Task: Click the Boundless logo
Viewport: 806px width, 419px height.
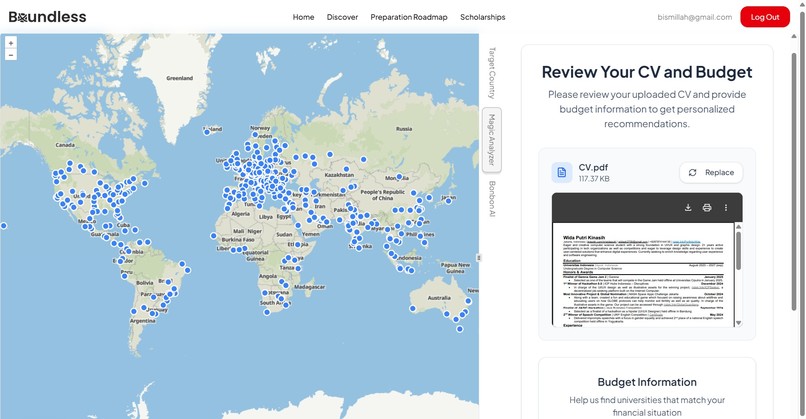Action: (47, 17)
